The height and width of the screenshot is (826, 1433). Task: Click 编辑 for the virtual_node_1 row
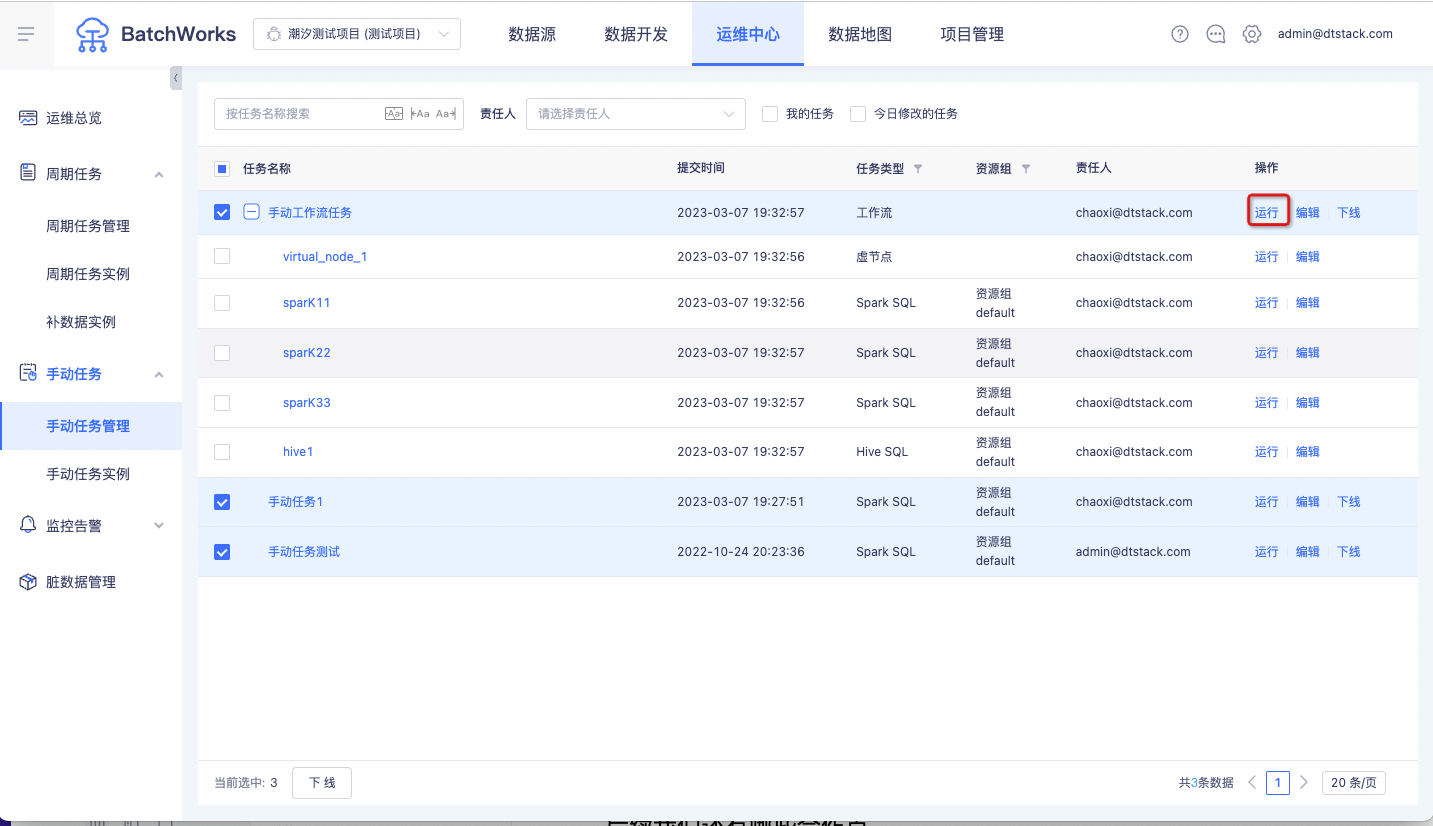click(1308, 257)
